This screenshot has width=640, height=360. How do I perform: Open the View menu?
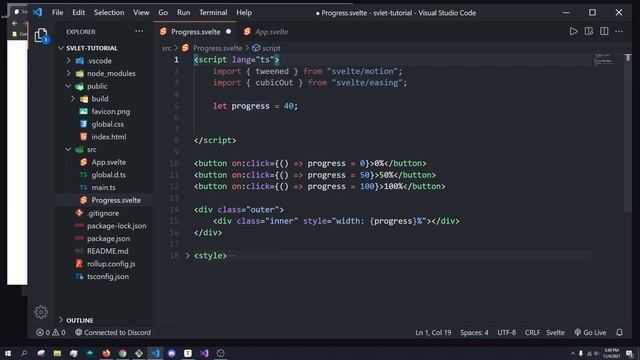pyautogui.click(x=141, y=13)
